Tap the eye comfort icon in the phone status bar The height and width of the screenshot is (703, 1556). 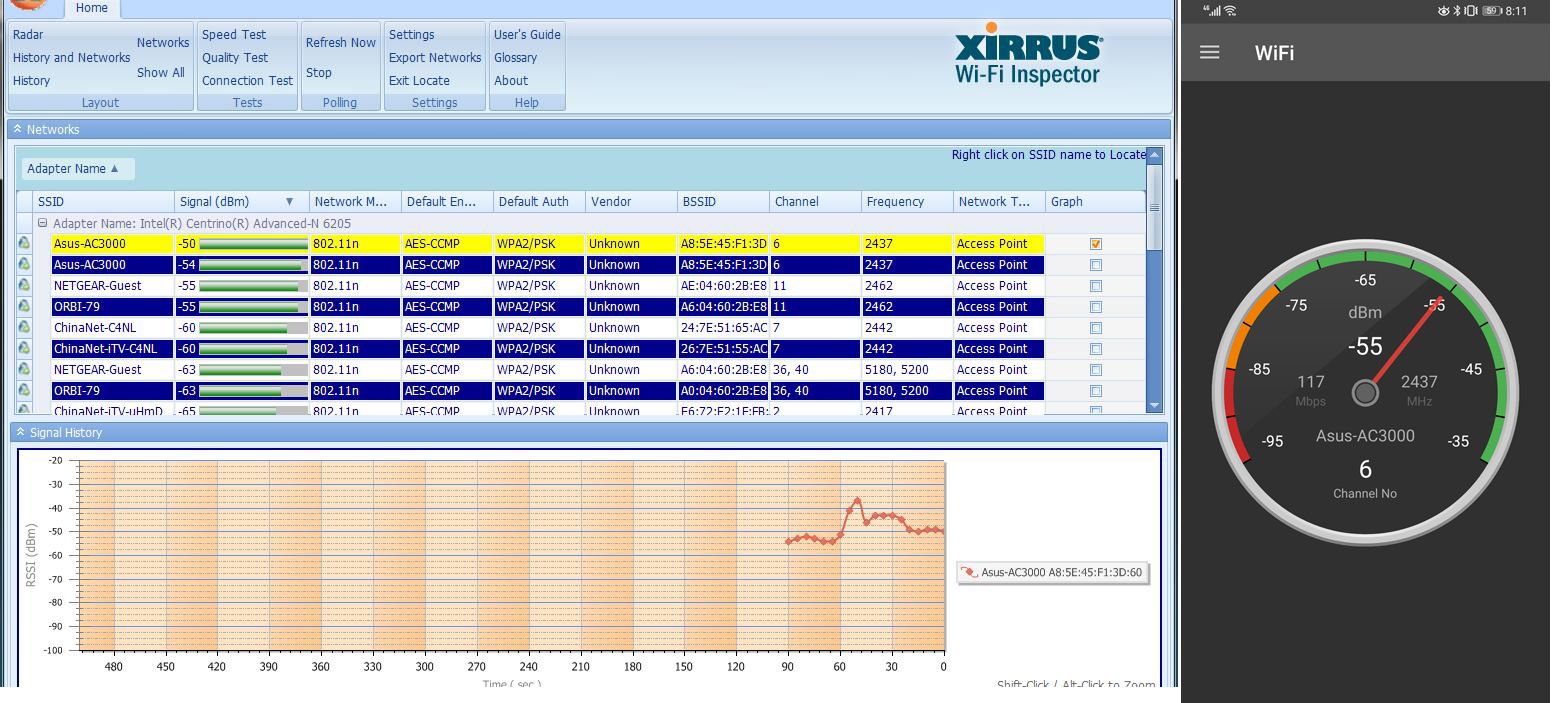click(x=1444, y=11)
